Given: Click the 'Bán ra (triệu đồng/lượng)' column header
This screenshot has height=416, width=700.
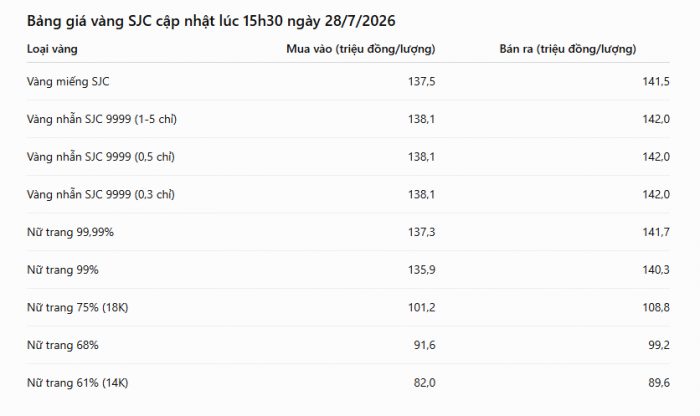Looking at the screenshot, I should coord(568,49).
